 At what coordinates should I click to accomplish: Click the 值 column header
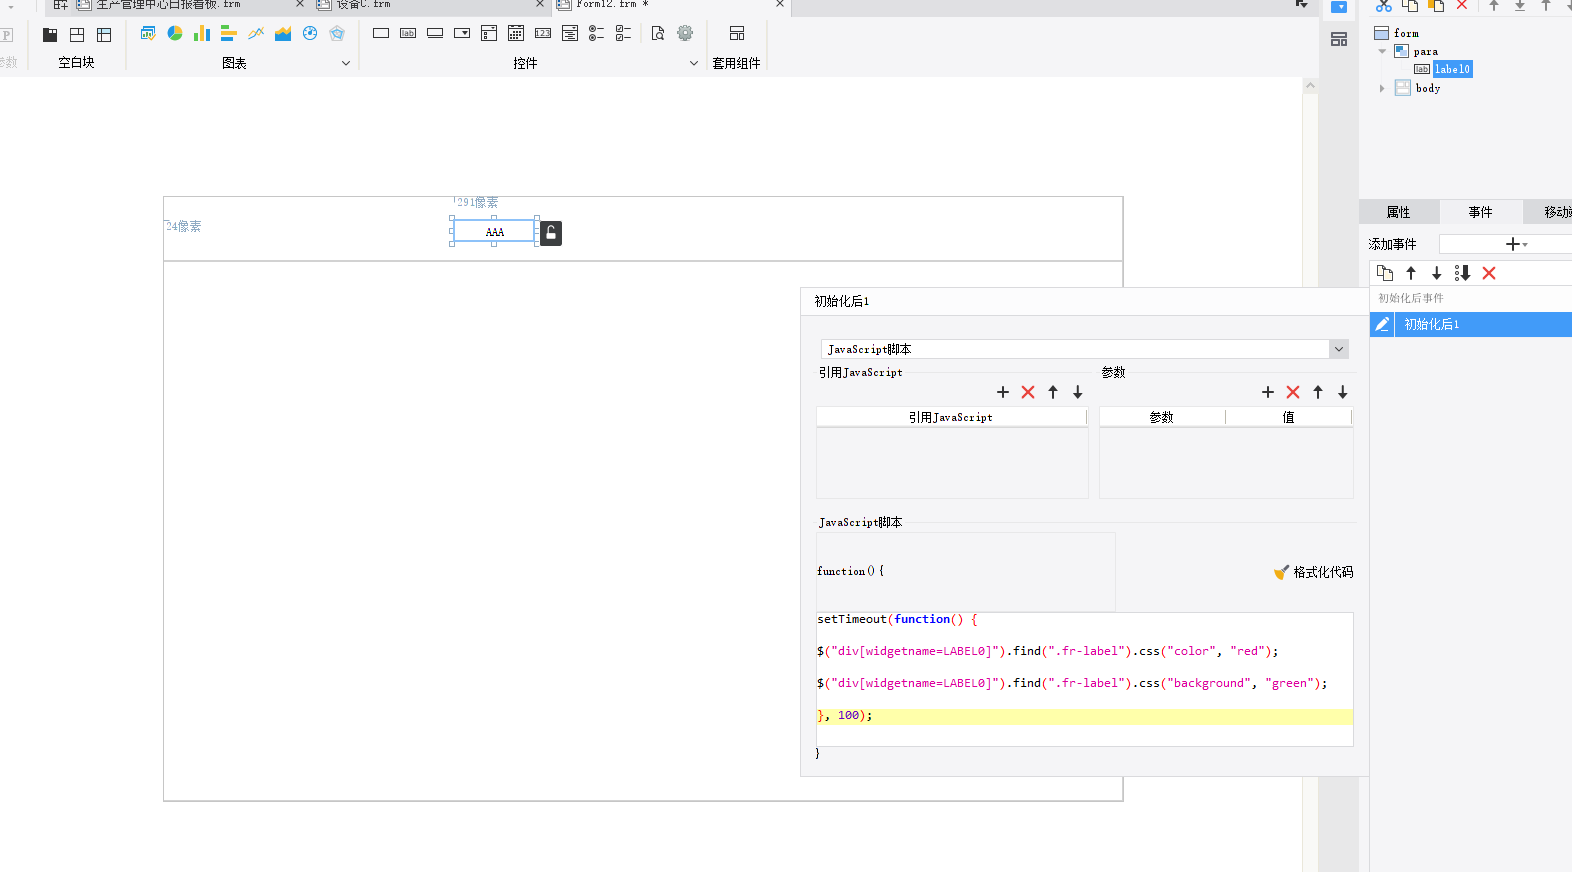click(x=1288, y=417)
